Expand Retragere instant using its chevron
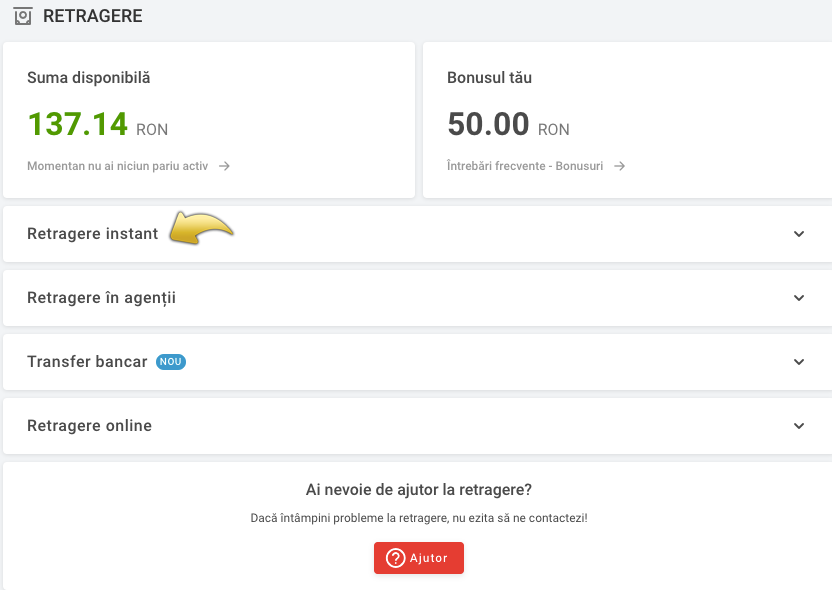 [799, 234]
